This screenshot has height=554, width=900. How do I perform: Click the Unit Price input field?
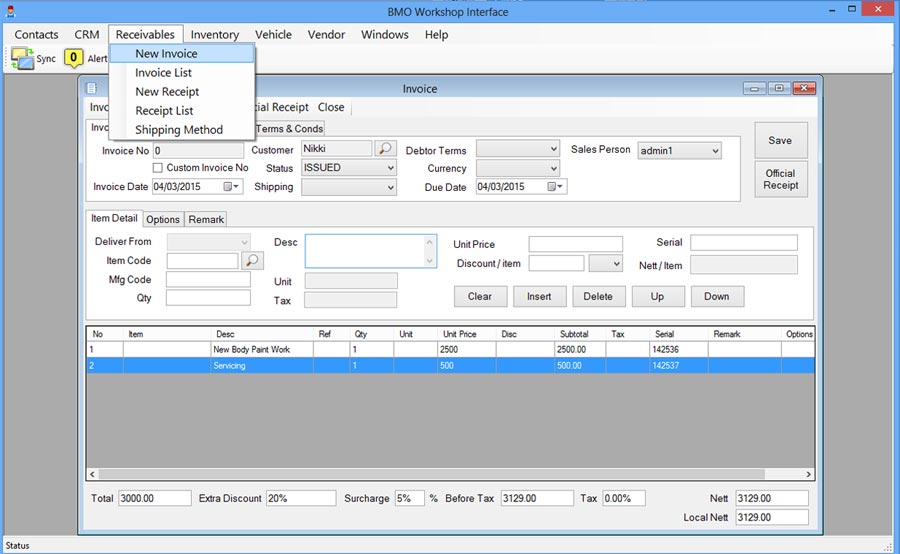576,244
